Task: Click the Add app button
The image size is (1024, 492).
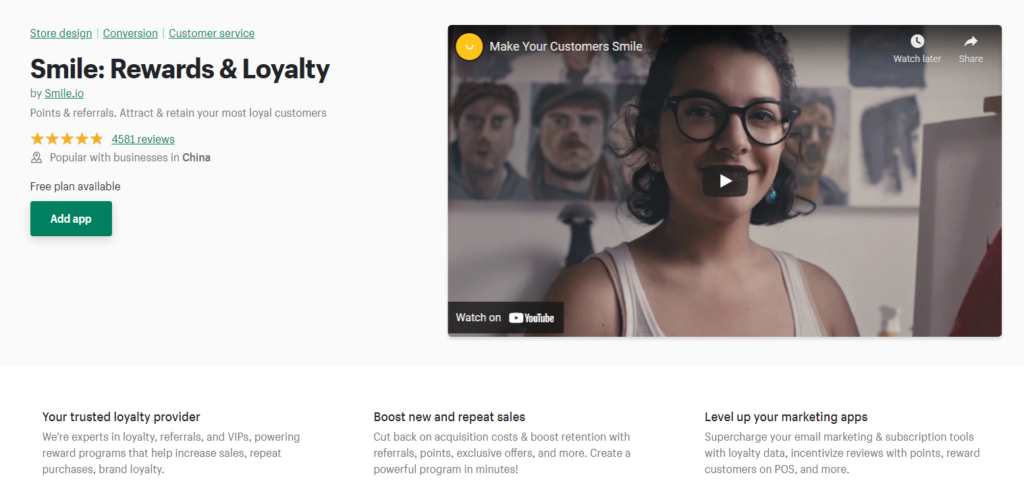Action: (71, 219)
